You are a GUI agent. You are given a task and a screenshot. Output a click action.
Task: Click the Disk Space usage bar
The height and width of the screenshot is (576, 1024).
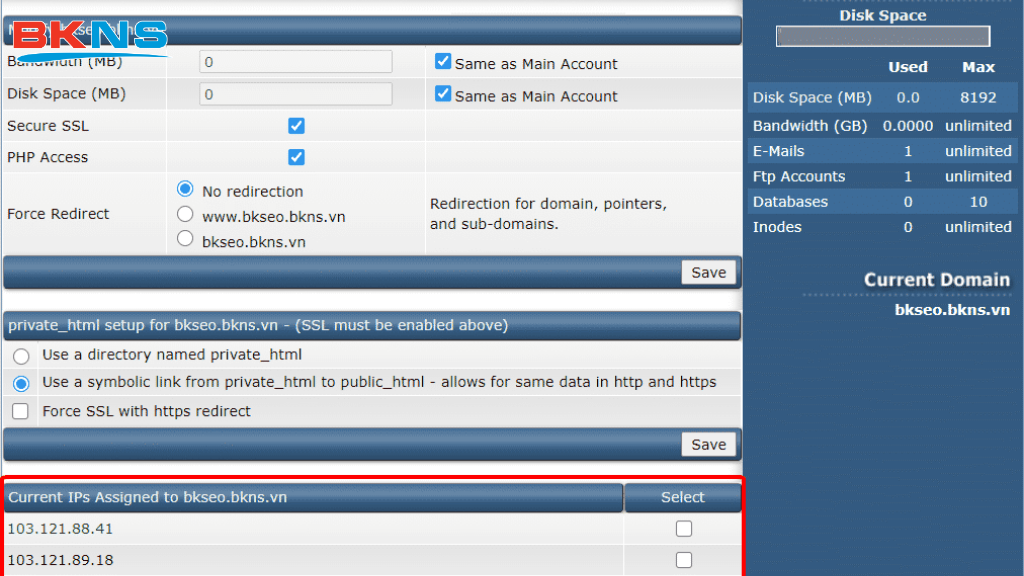[883, 37]
